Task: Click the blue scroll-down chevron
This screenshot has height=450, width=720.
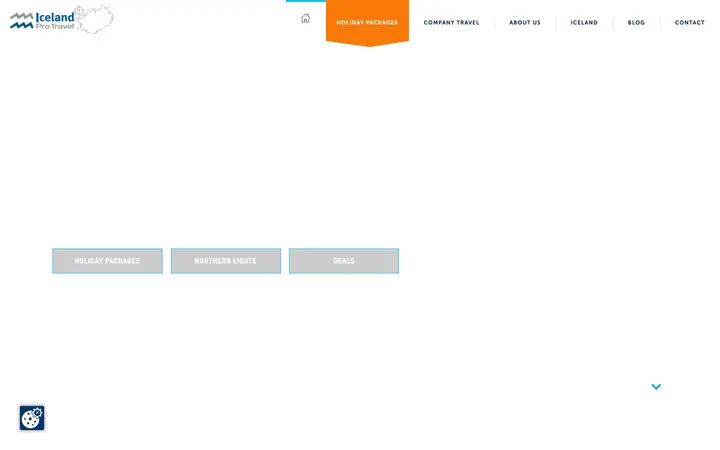Action: [x=656, y=387]
